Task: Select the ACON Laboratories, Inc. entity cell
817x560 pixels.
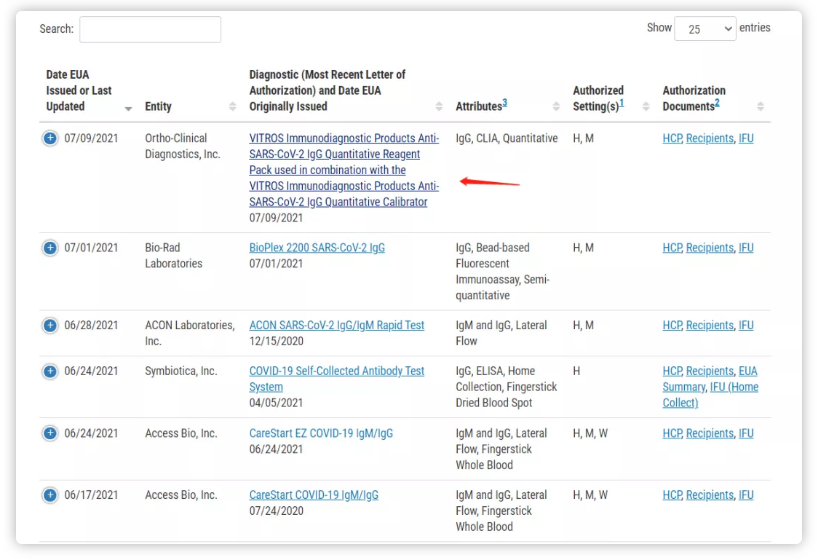Action: coord(190,333)
